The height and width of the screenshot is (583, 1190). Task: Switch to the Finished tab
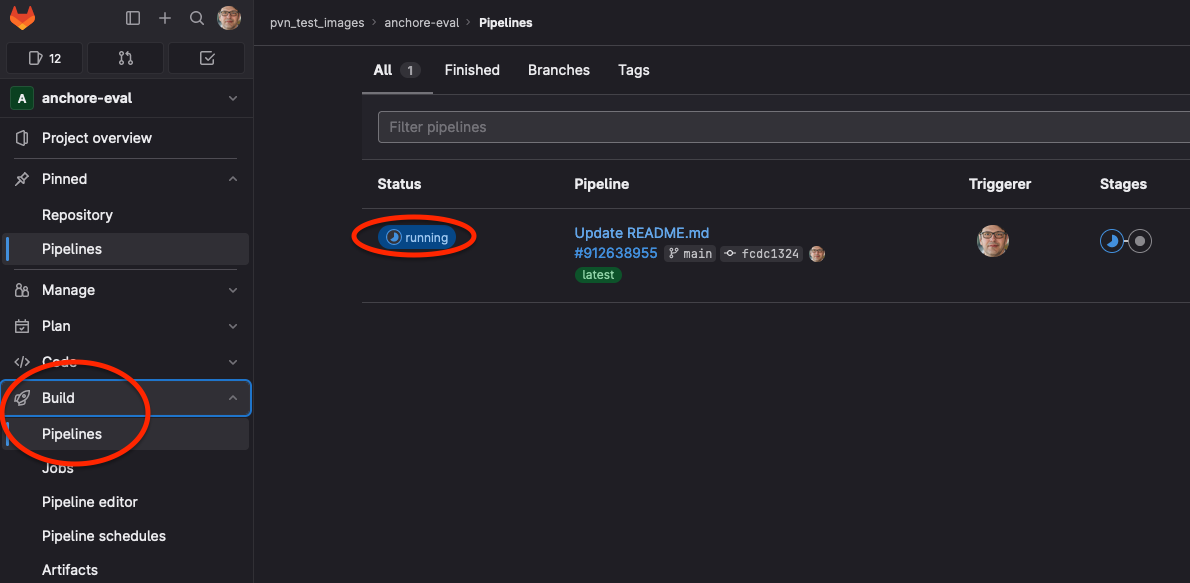(x=472, y=70)
